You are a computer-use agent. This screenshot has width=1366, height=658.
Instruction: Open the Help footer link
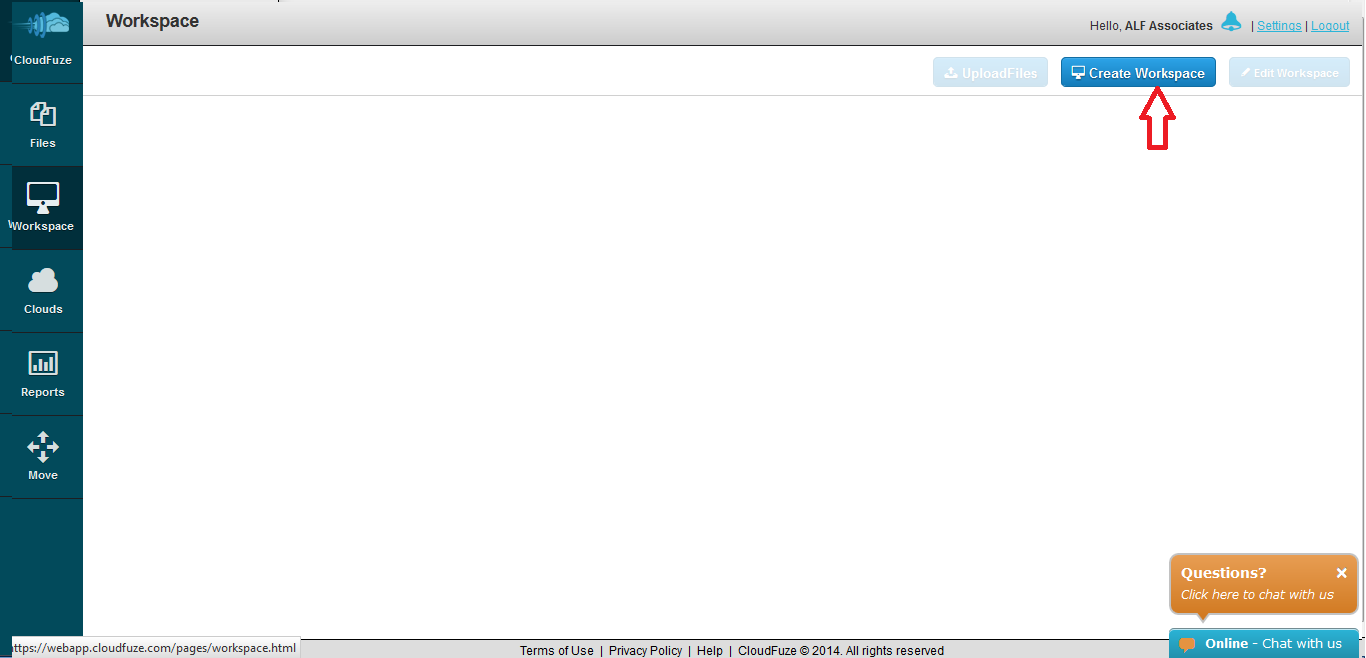710,651
